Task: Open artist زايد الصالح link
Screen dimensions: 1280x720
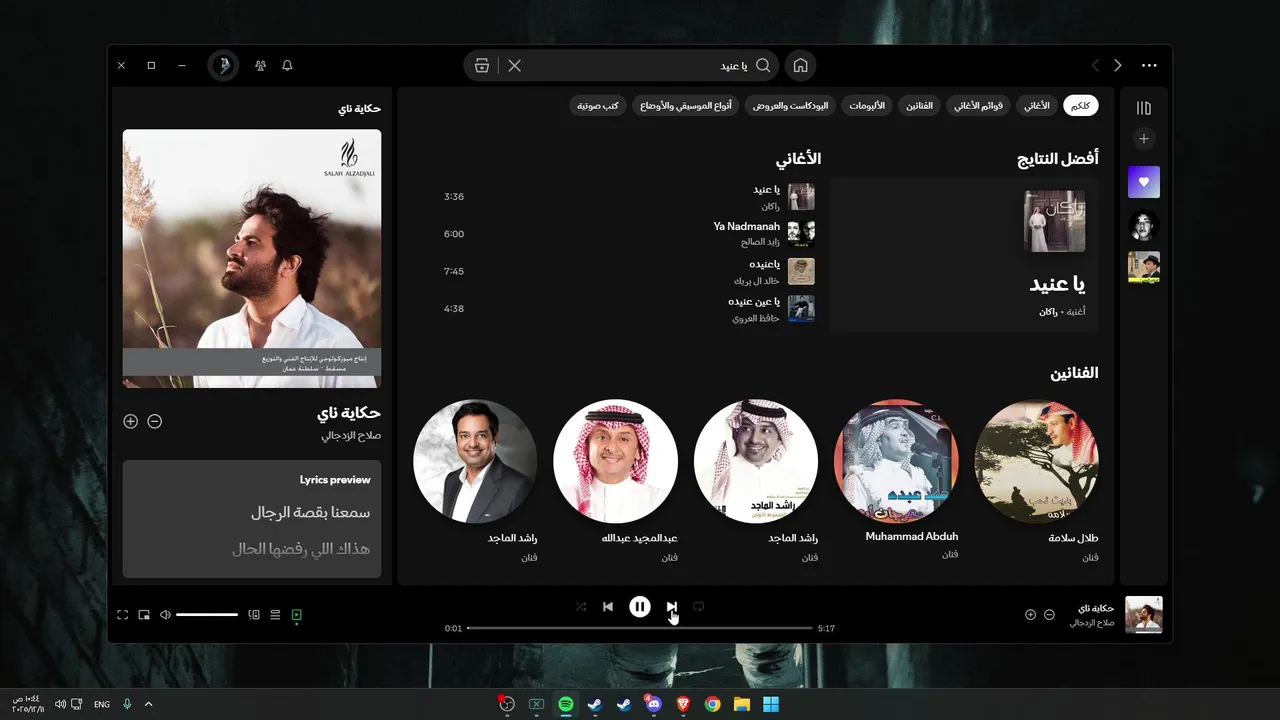Action: (x=759, y=242)
